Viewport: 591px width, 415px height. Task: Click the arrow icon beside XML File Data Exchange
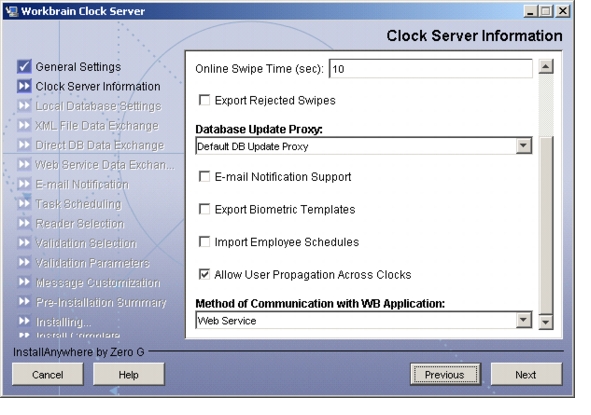click(x=24, y=126)
